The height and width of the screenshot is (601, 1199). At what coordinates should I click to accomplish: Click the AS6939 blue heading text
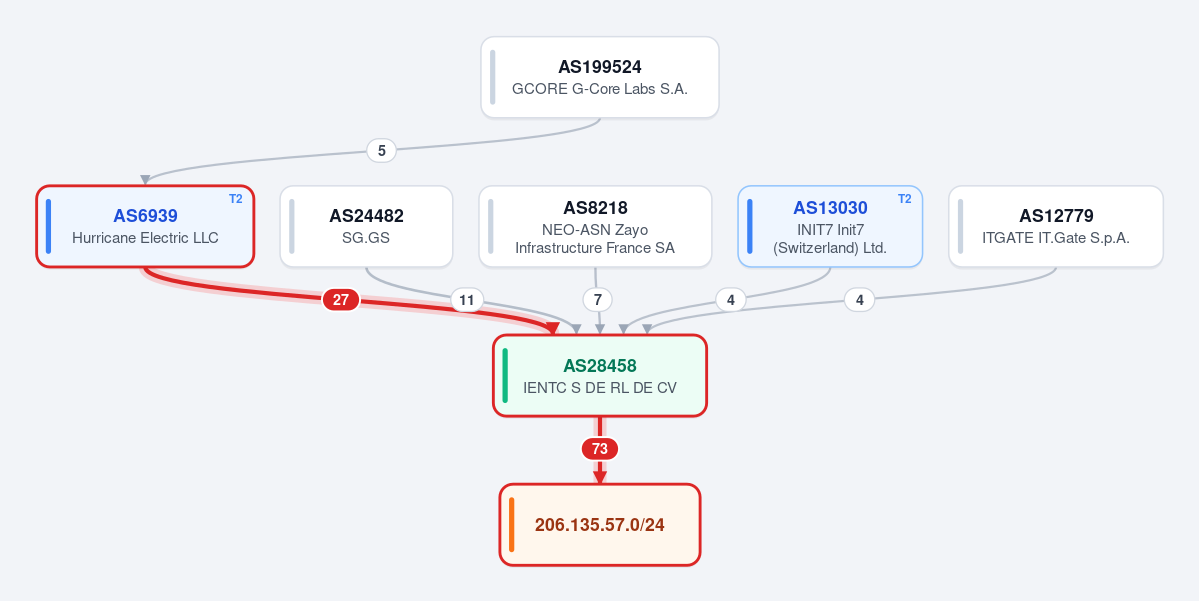(145, 216)
